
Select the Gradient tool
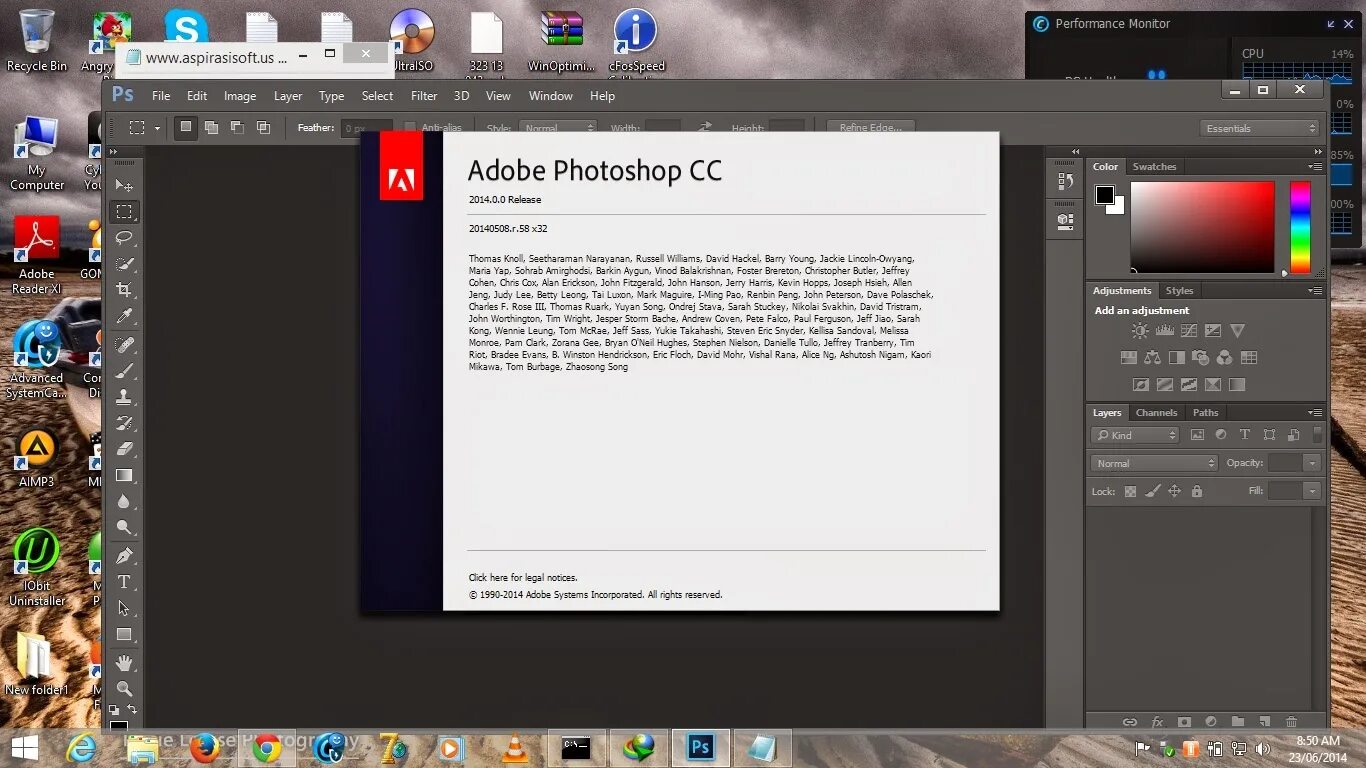pos(124,475)
